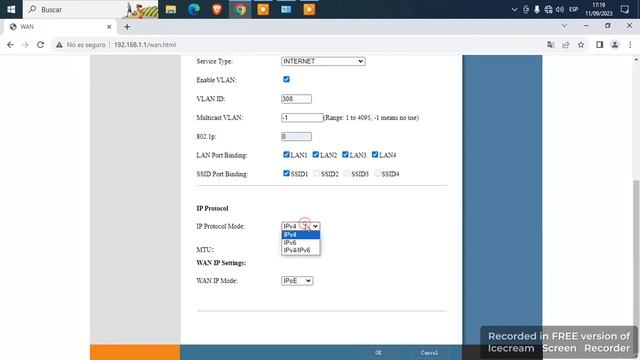Click the Multicast VLAN input field

tap(302, 118)
